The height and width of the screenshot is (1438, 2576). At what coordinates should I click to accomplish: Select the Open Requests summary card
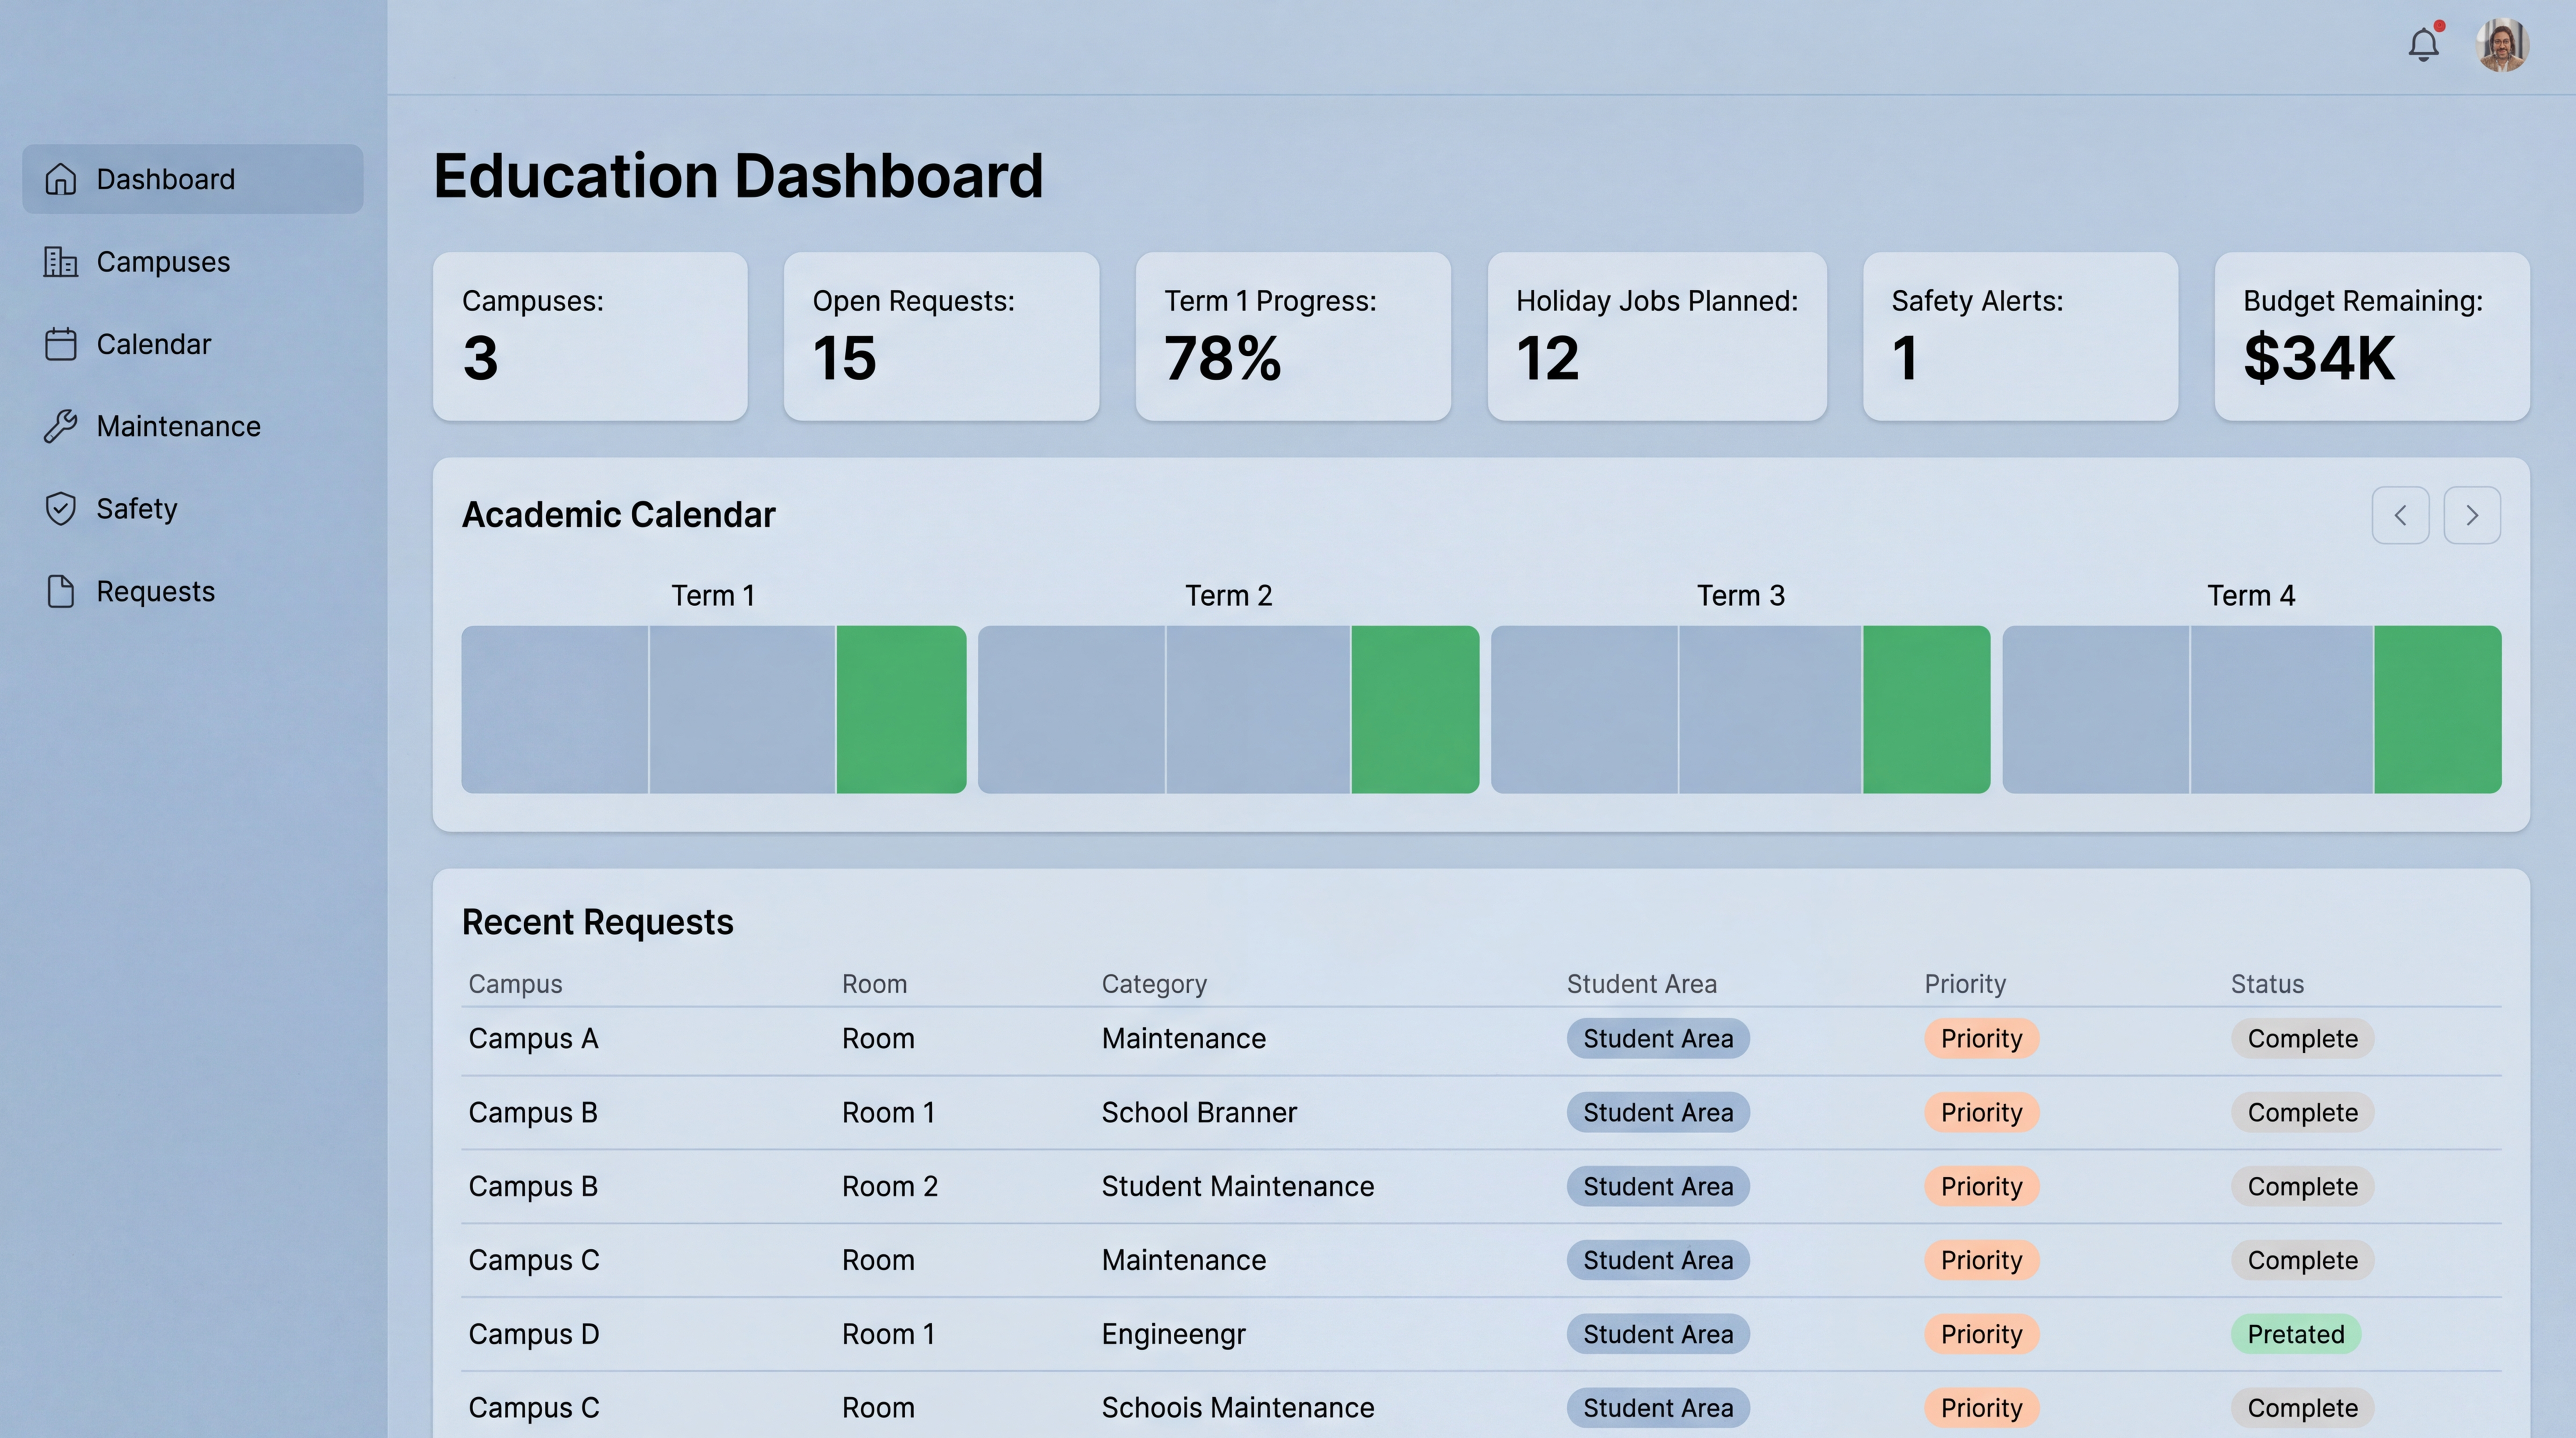[x=941, y=336]
